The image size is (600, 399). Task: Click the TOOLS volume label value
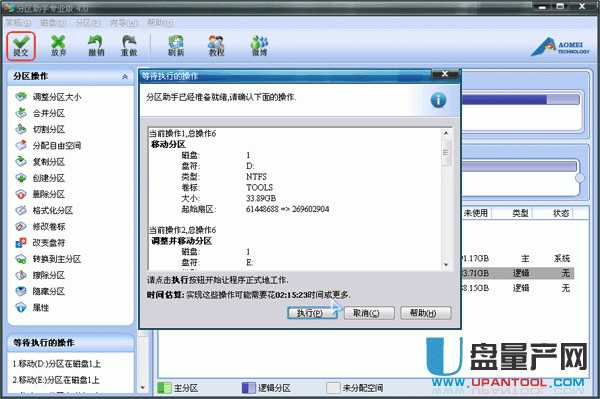pyautogui.click(x=259, y=187)
